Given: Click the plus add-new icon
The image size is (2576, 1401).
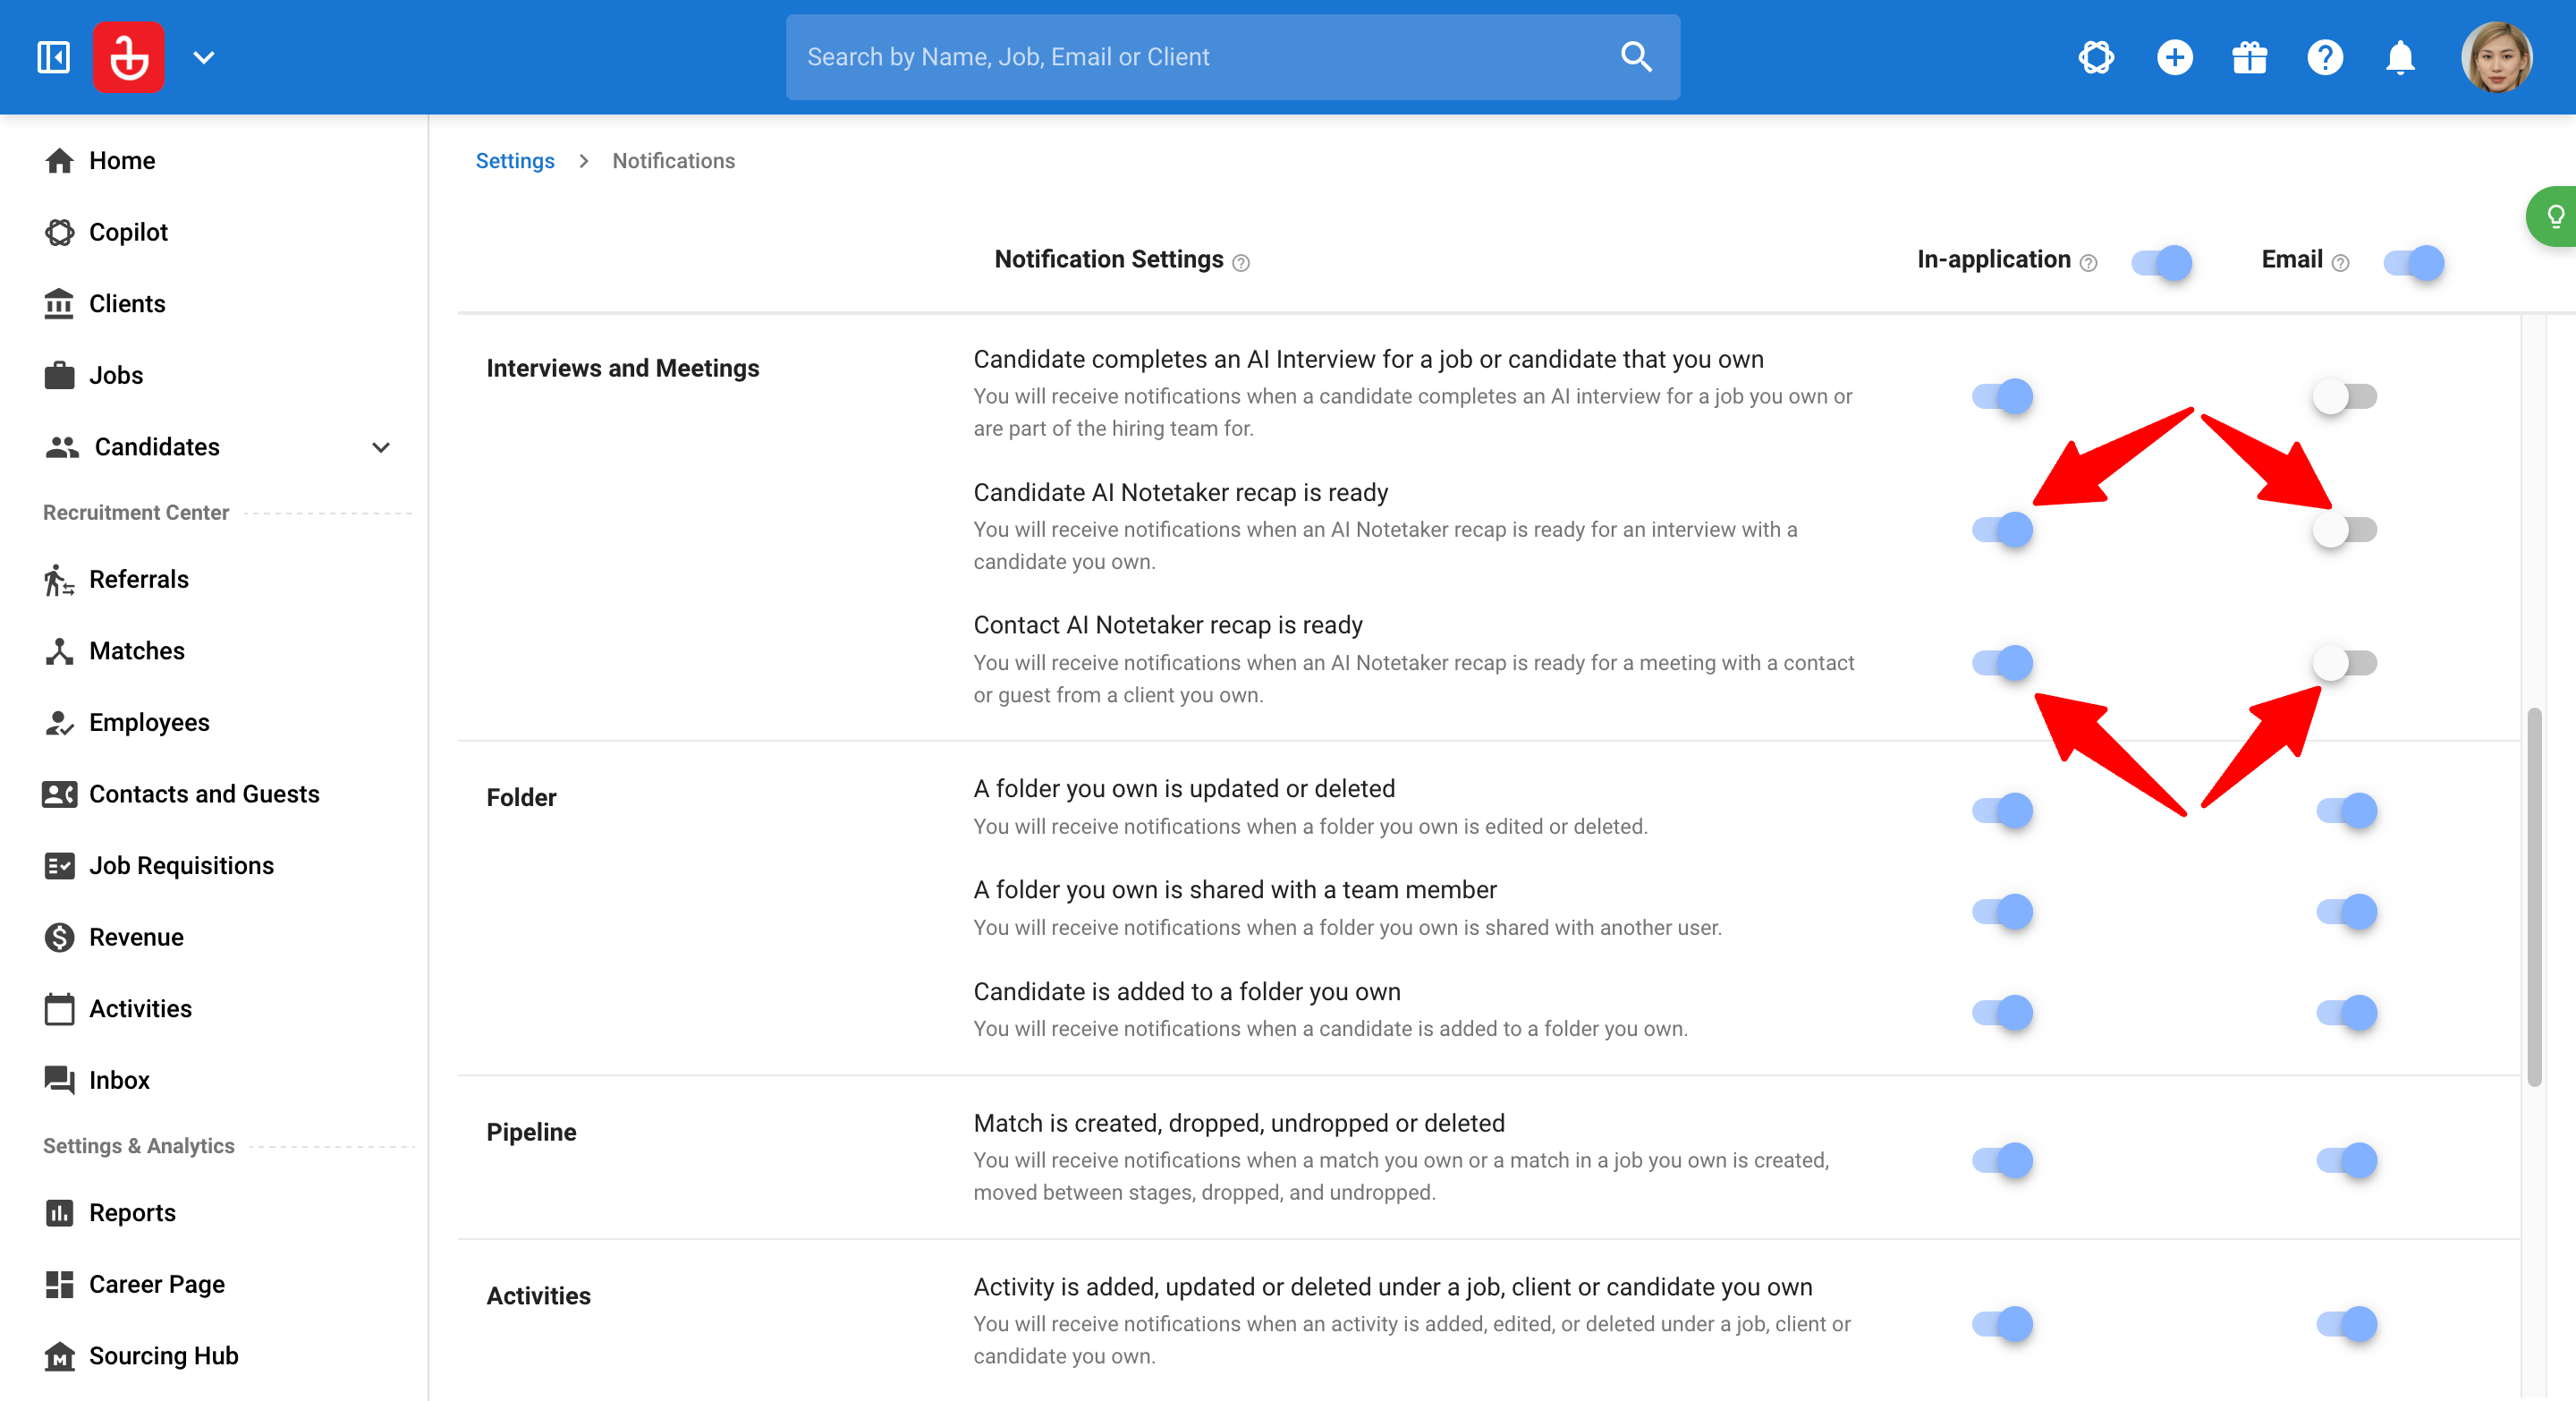Looking at the screenshot, I should tap(2174, 57).
